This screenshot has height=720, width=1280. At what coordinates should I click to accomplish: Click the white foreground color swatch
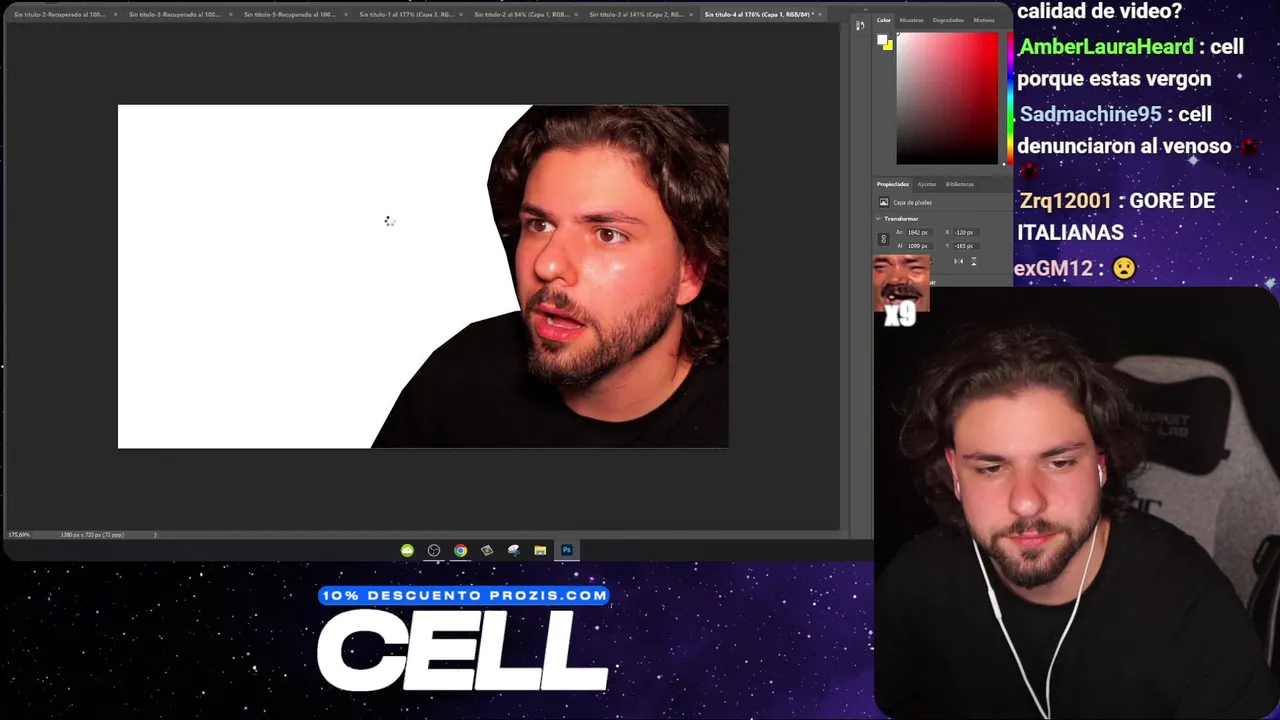tap(882, 40)
